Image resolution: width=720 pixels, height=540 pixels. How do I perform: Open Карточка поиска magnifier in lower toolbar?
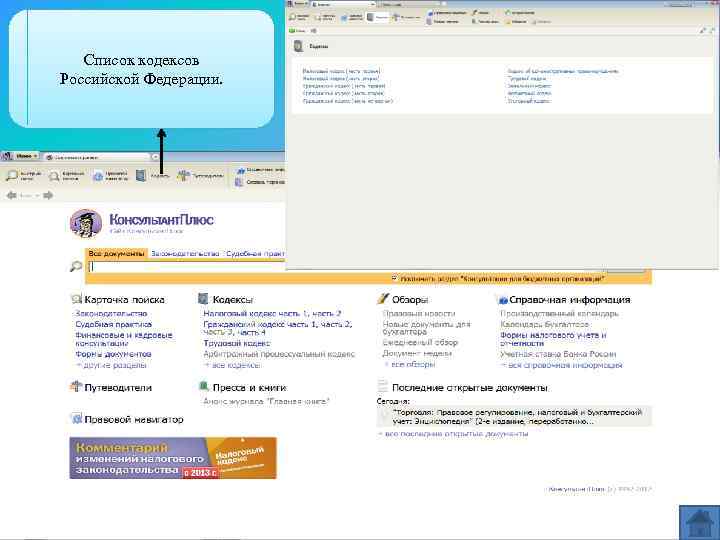point(67,175)
